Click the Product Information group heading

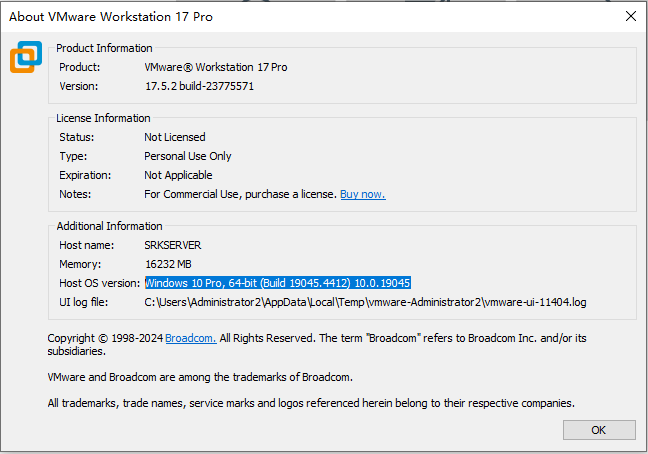point(104,48)
